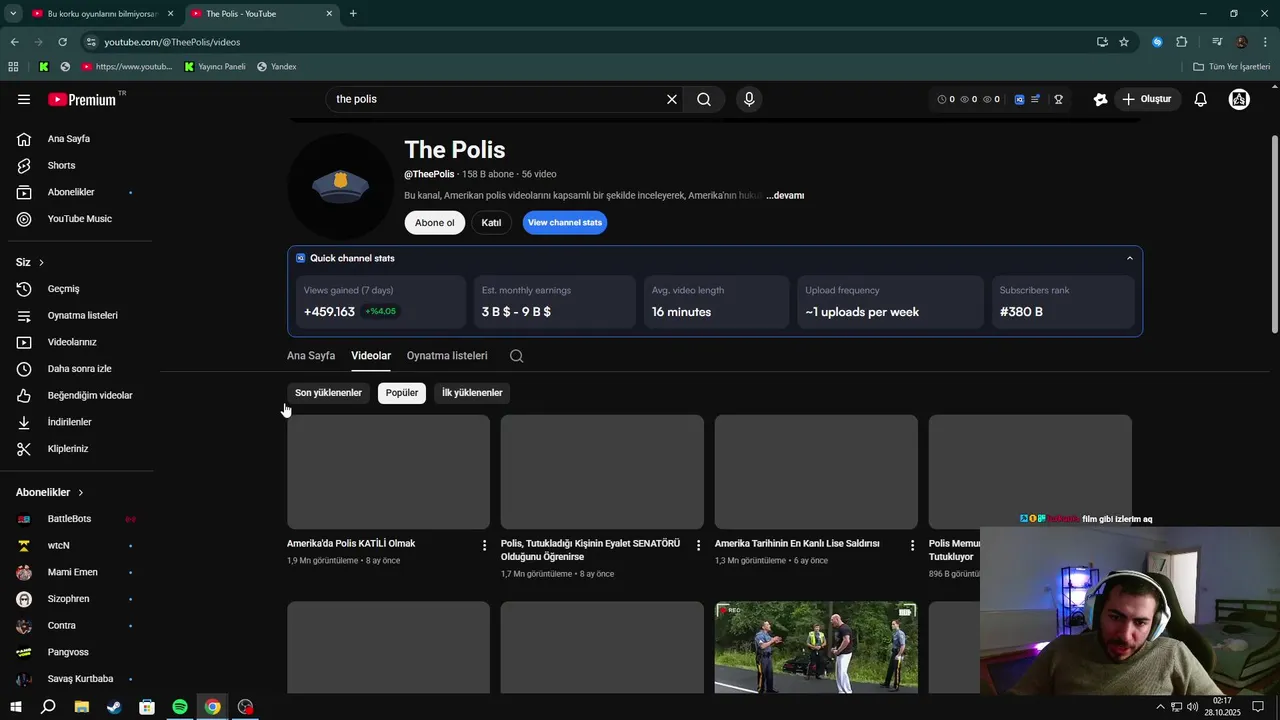Open the YouTube hamburger guide menu
Screen dimensions: 1280x720
(x=24, y=99)
